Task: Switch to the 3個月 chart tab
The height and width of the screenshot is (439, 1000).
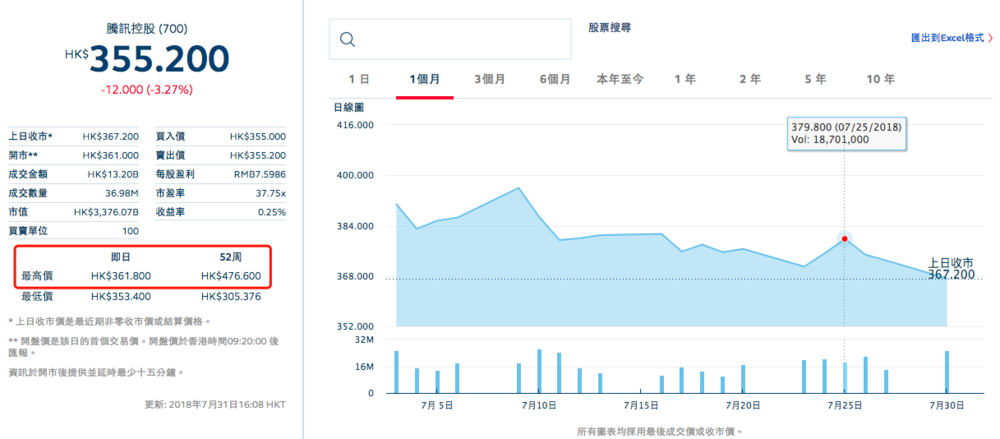Action: (490, 80)
